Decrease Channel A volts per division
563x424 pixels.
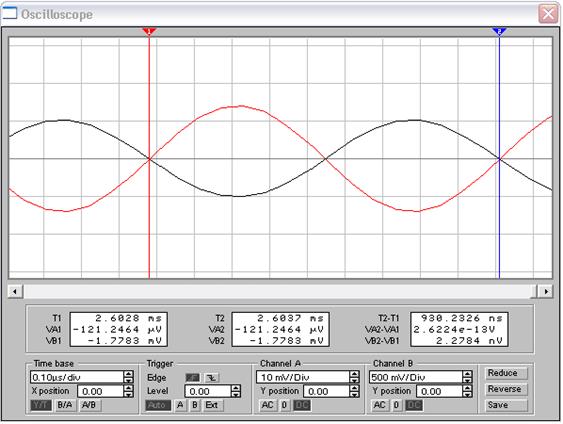[x=354, y=381]
